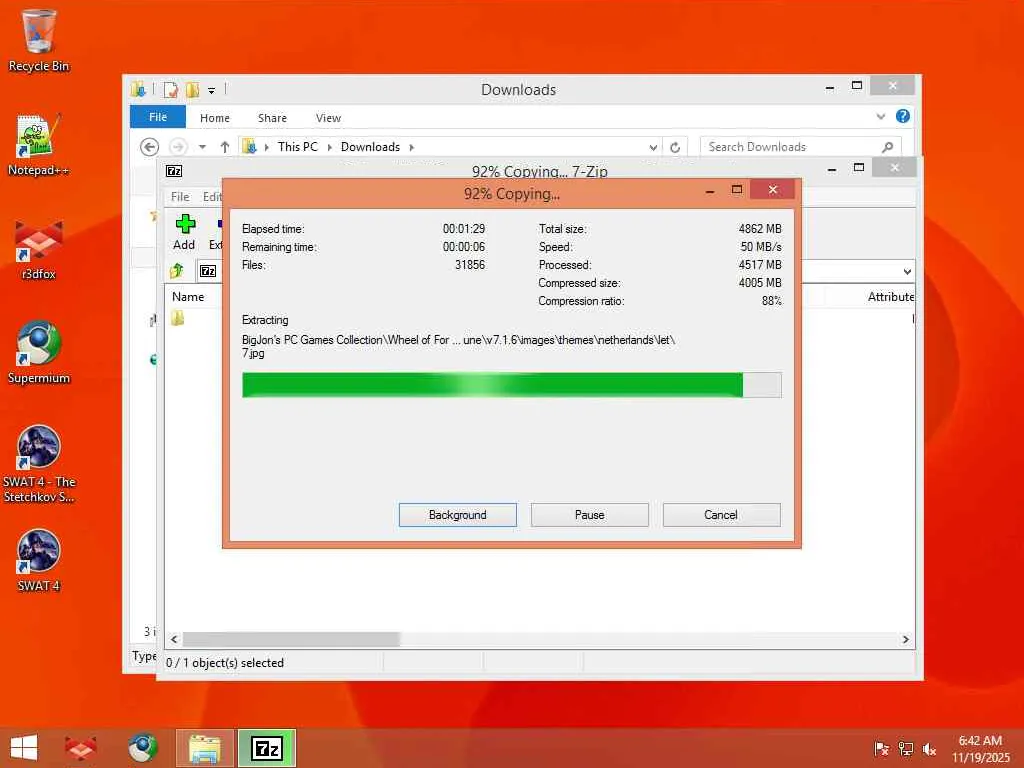Customize Quick Access Toolbar dropdown
Image resolution: width=1024 pixels, height=768 pixels.
tap(212, 90)
